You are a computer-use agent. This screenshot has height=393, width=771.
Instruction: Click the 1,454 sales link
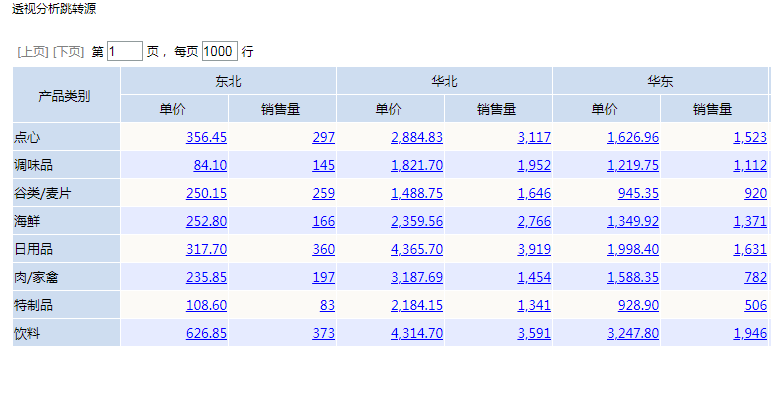(x=534, y=277)
